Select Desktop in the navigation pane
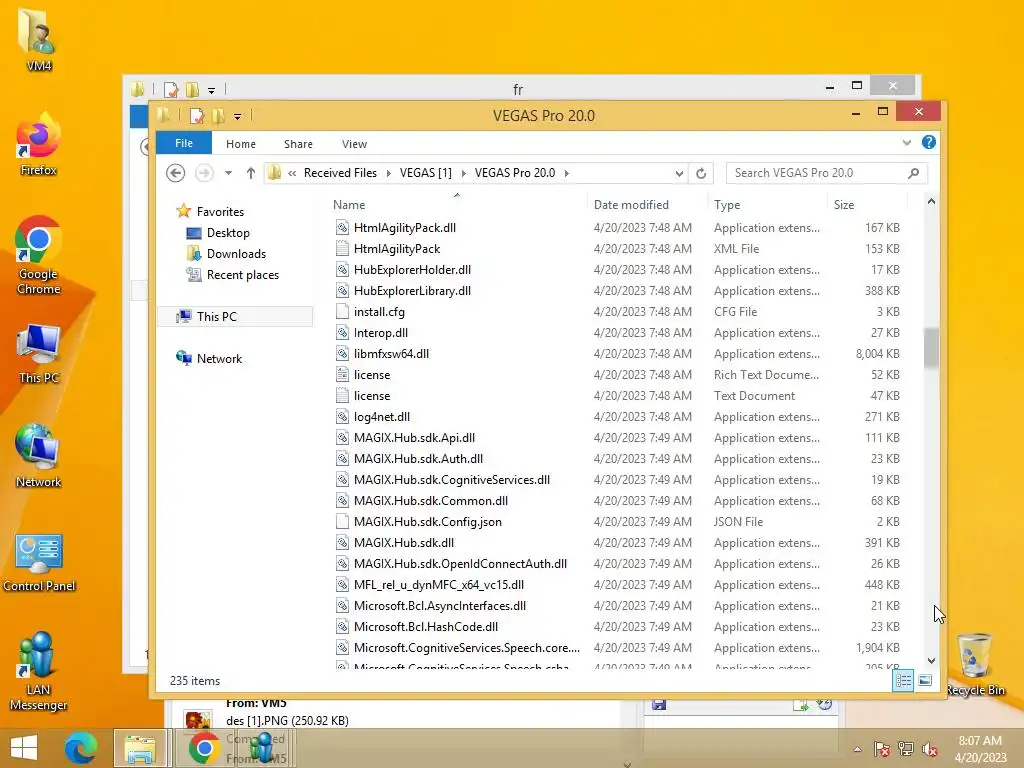1024x768 pixels. [x=228, y=233]
